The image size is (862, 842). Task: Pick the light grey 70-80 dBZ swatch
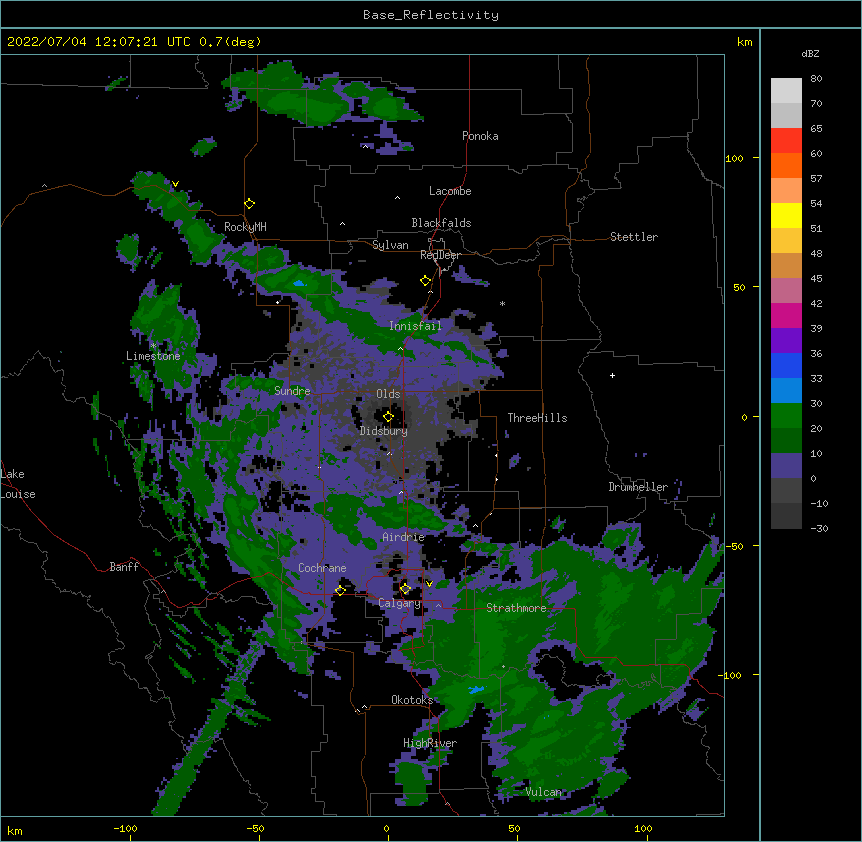pyautogui.click(x=786, y=91)
